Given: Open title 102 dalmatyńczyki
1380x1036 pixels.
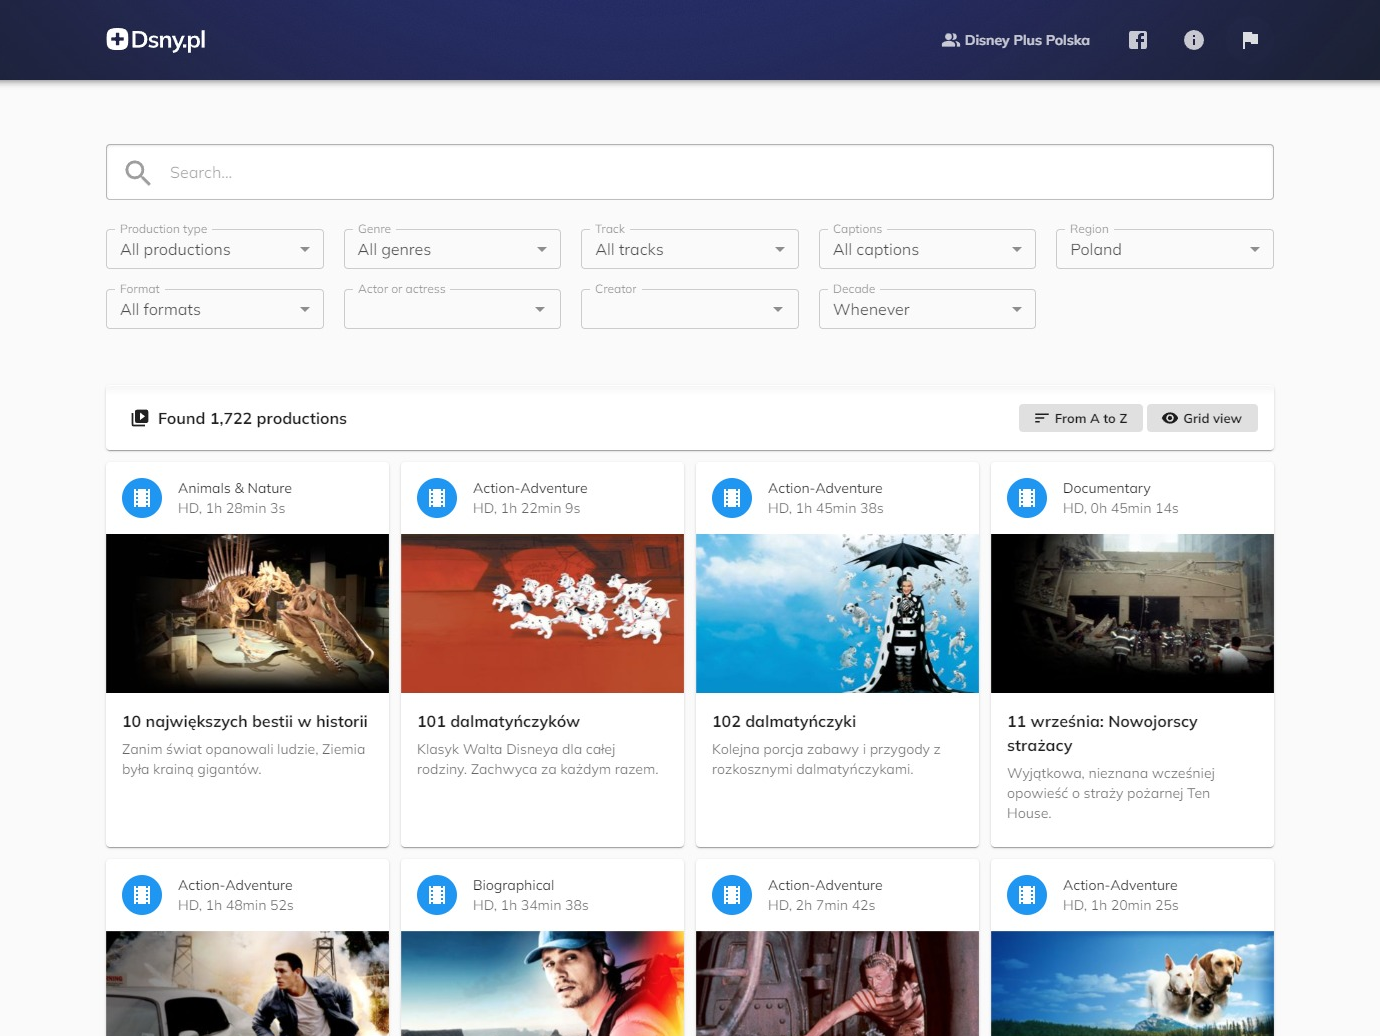Looking at the screenshot, I should coord(784,721).
